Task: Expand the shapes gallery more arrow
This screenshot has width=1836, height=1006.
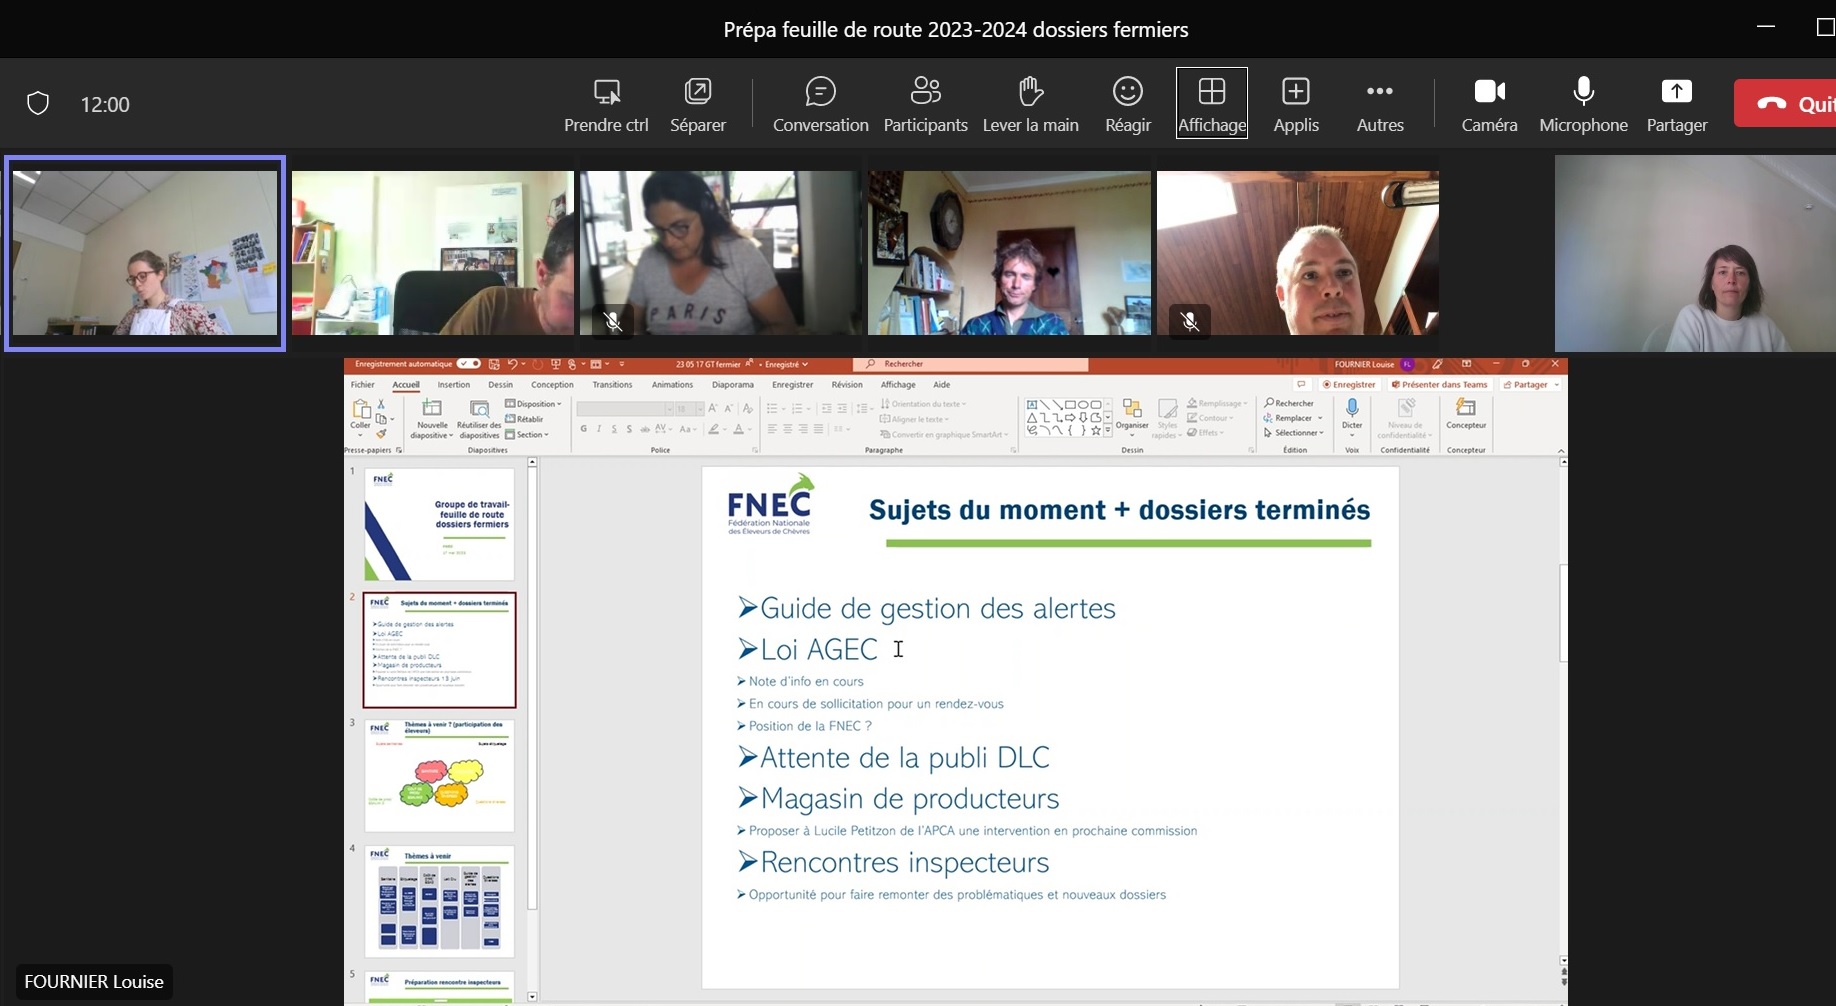Action: pyautogui.click(x=1108, y=430)
